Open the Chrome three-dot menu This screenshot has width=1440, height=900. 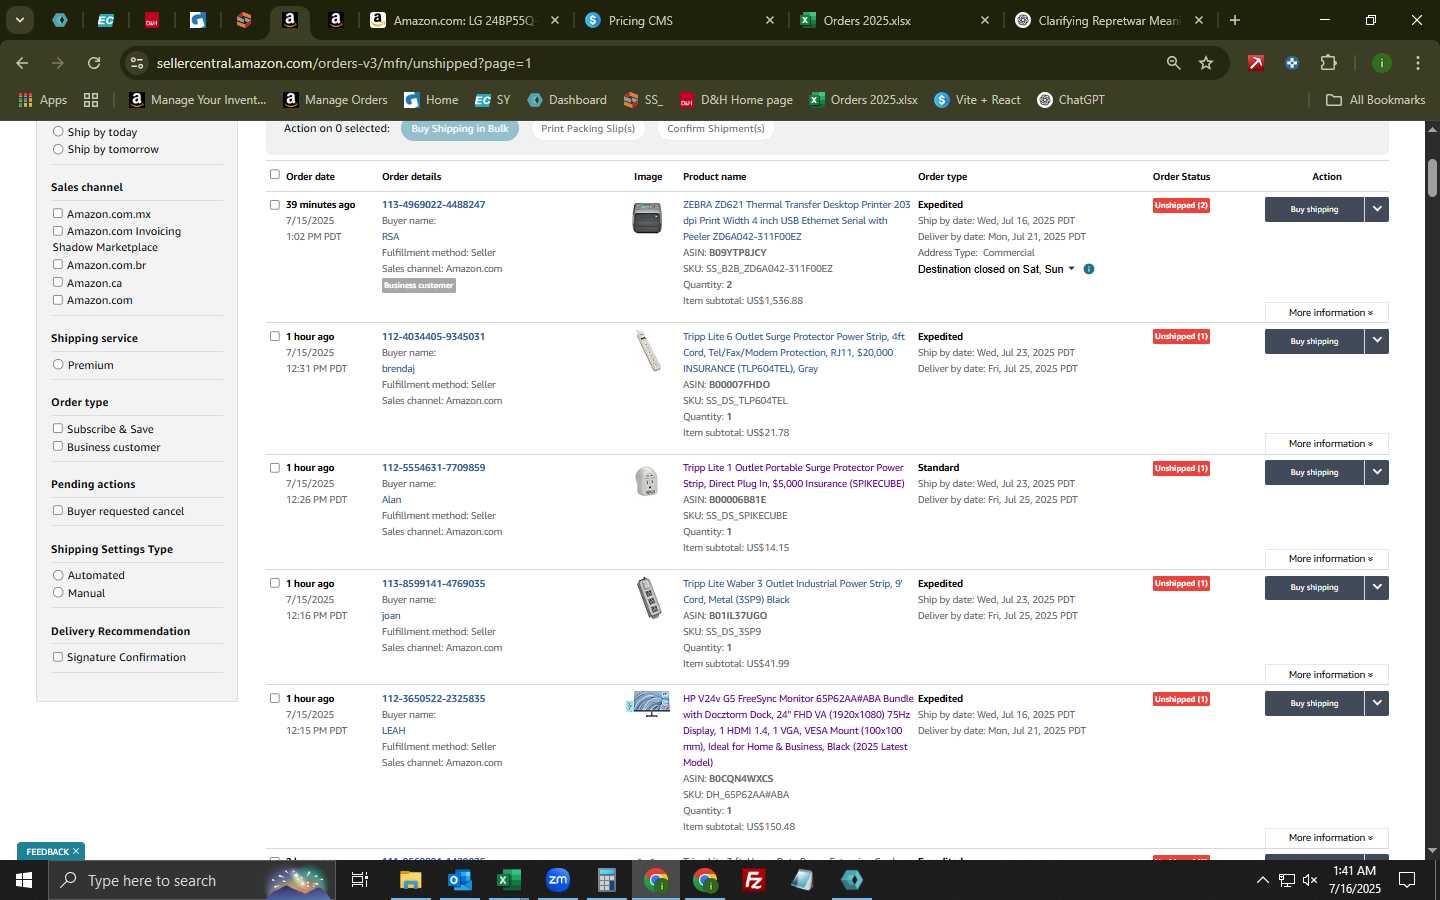click(x=1418, y=63)
